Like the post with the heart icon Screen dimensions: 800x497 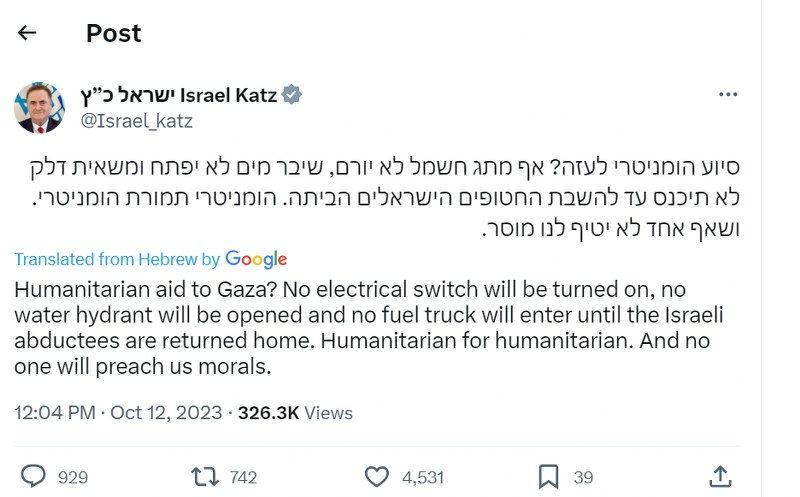click(x=376, y=476)
